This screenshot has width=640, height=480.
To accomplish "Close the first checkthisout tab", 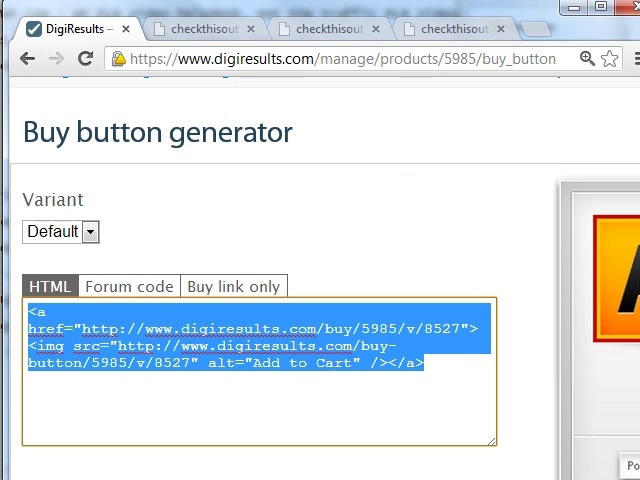I will click(x=251, y=29).
